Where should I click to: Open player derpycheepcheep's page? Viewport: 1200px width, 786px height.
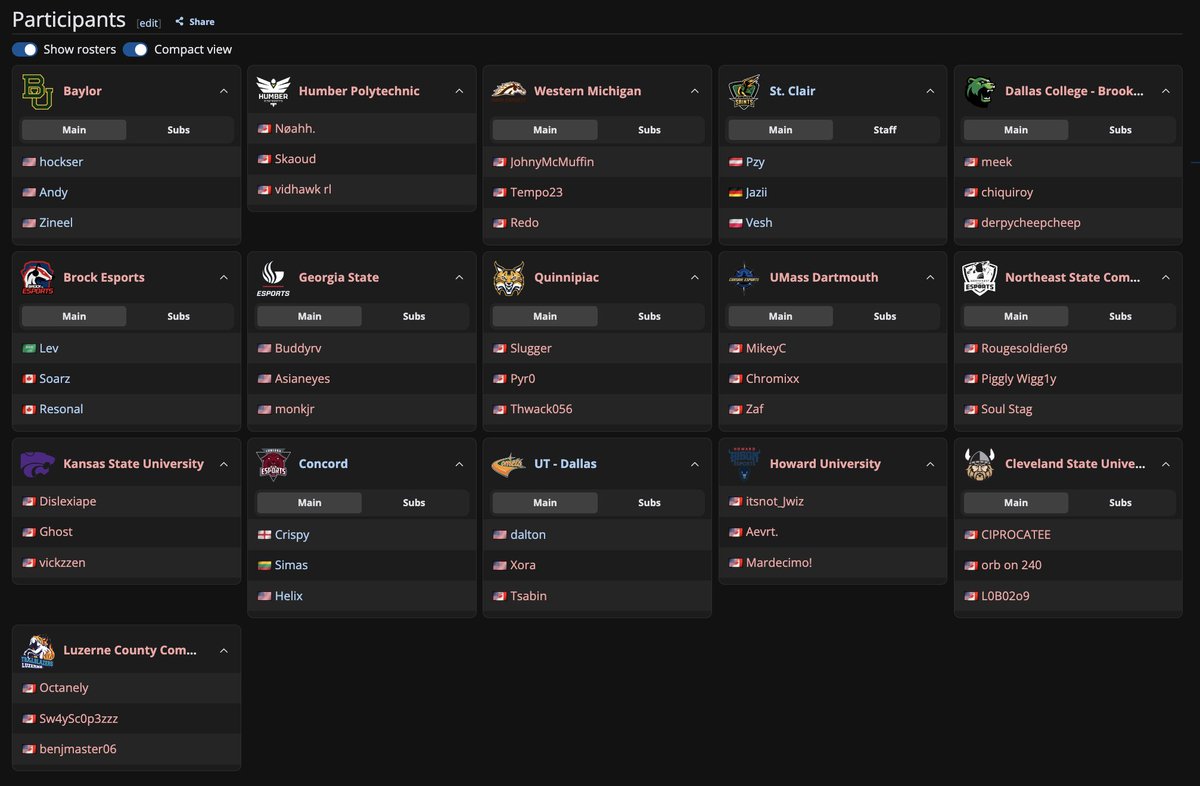[x=1031, y=223]
